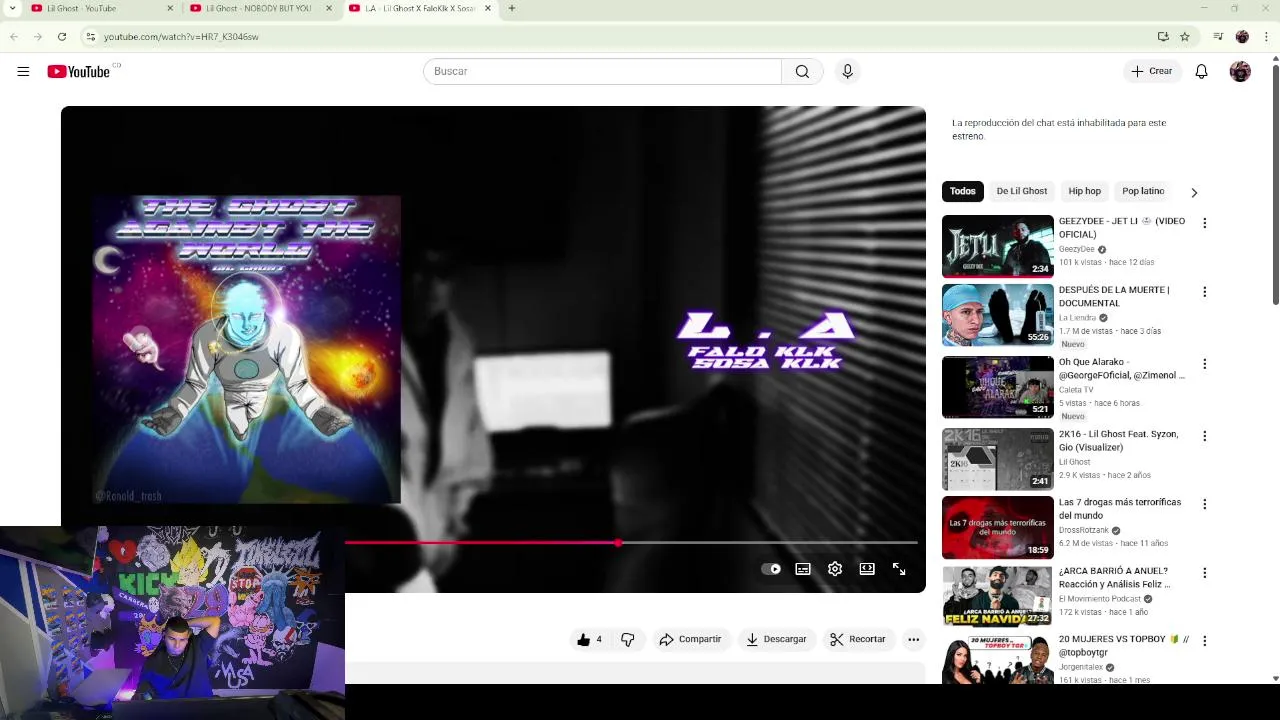Install app icon in address bar

click(1163, 36)
